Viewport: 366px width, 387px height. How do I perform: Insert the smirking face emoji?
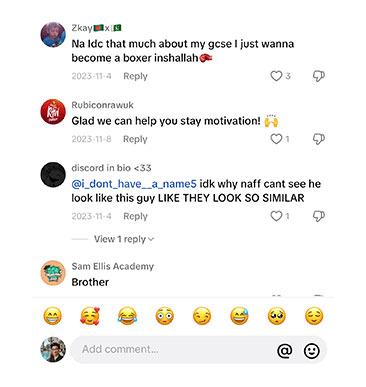202,316
